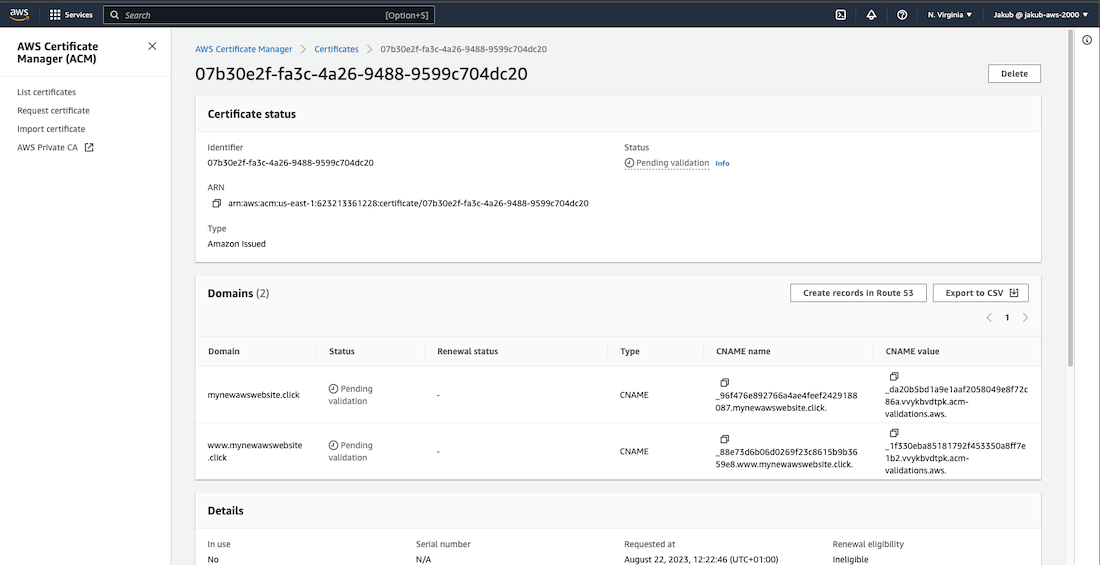
Task: Close the ACM side navigation panel
Action: (x=152, y=46)
